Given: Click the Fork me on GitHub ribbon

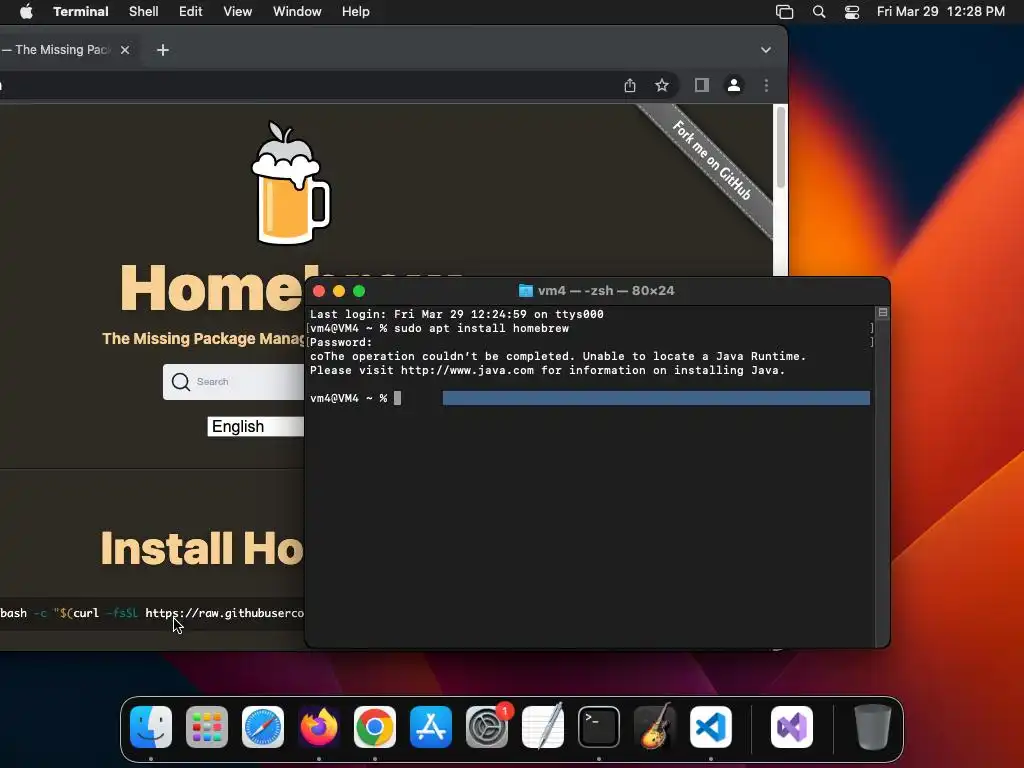Looking at the screenshot, I should (x=712, y=161).
